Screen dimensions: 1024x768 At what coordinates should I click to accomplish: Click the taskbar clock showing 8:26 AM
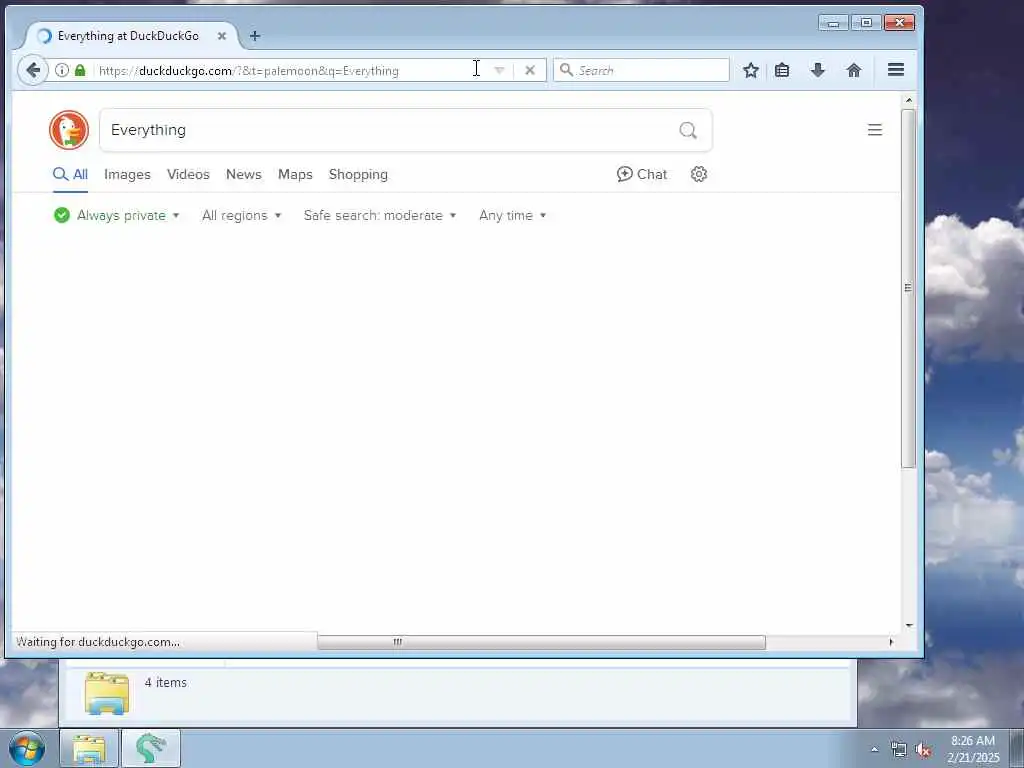(x=972, y=749)
